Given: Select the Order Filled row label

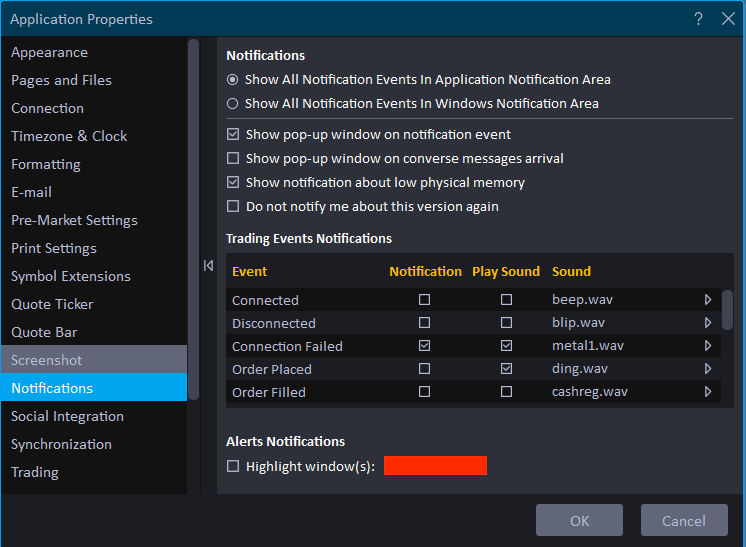Looking at the screenshot, I should [x=269, y=392].
